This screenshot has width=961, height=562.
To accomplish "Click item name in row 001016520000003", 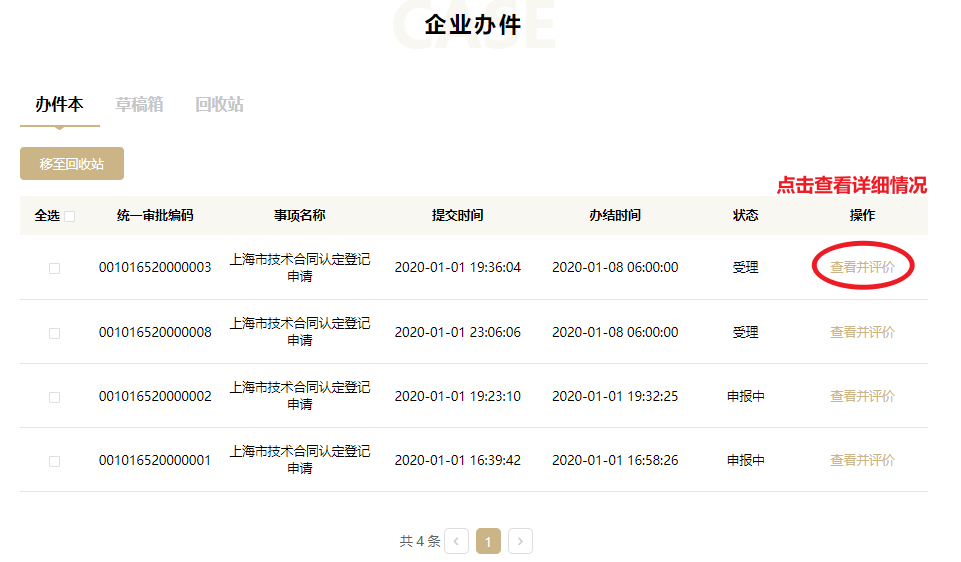I will 299,267.
